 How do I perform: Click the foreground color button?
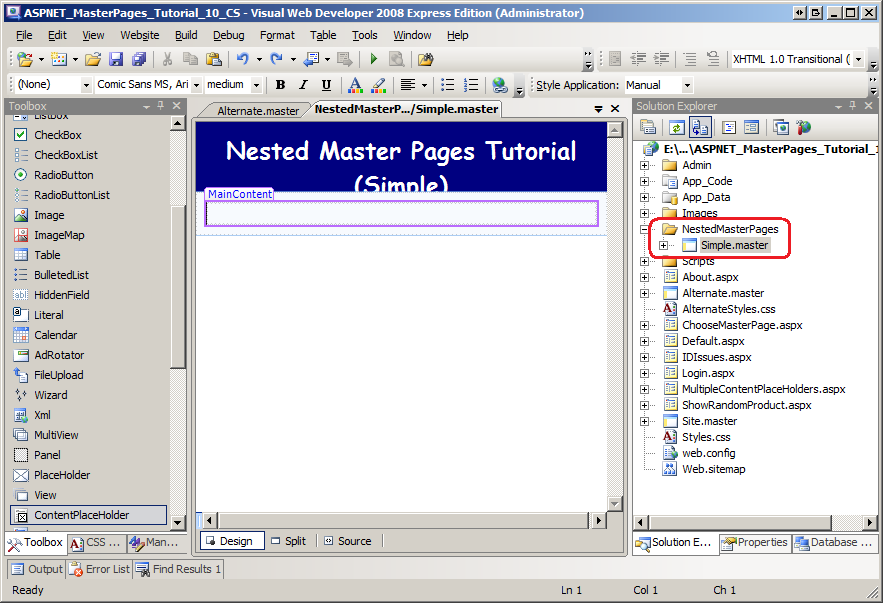click(355, 85)
